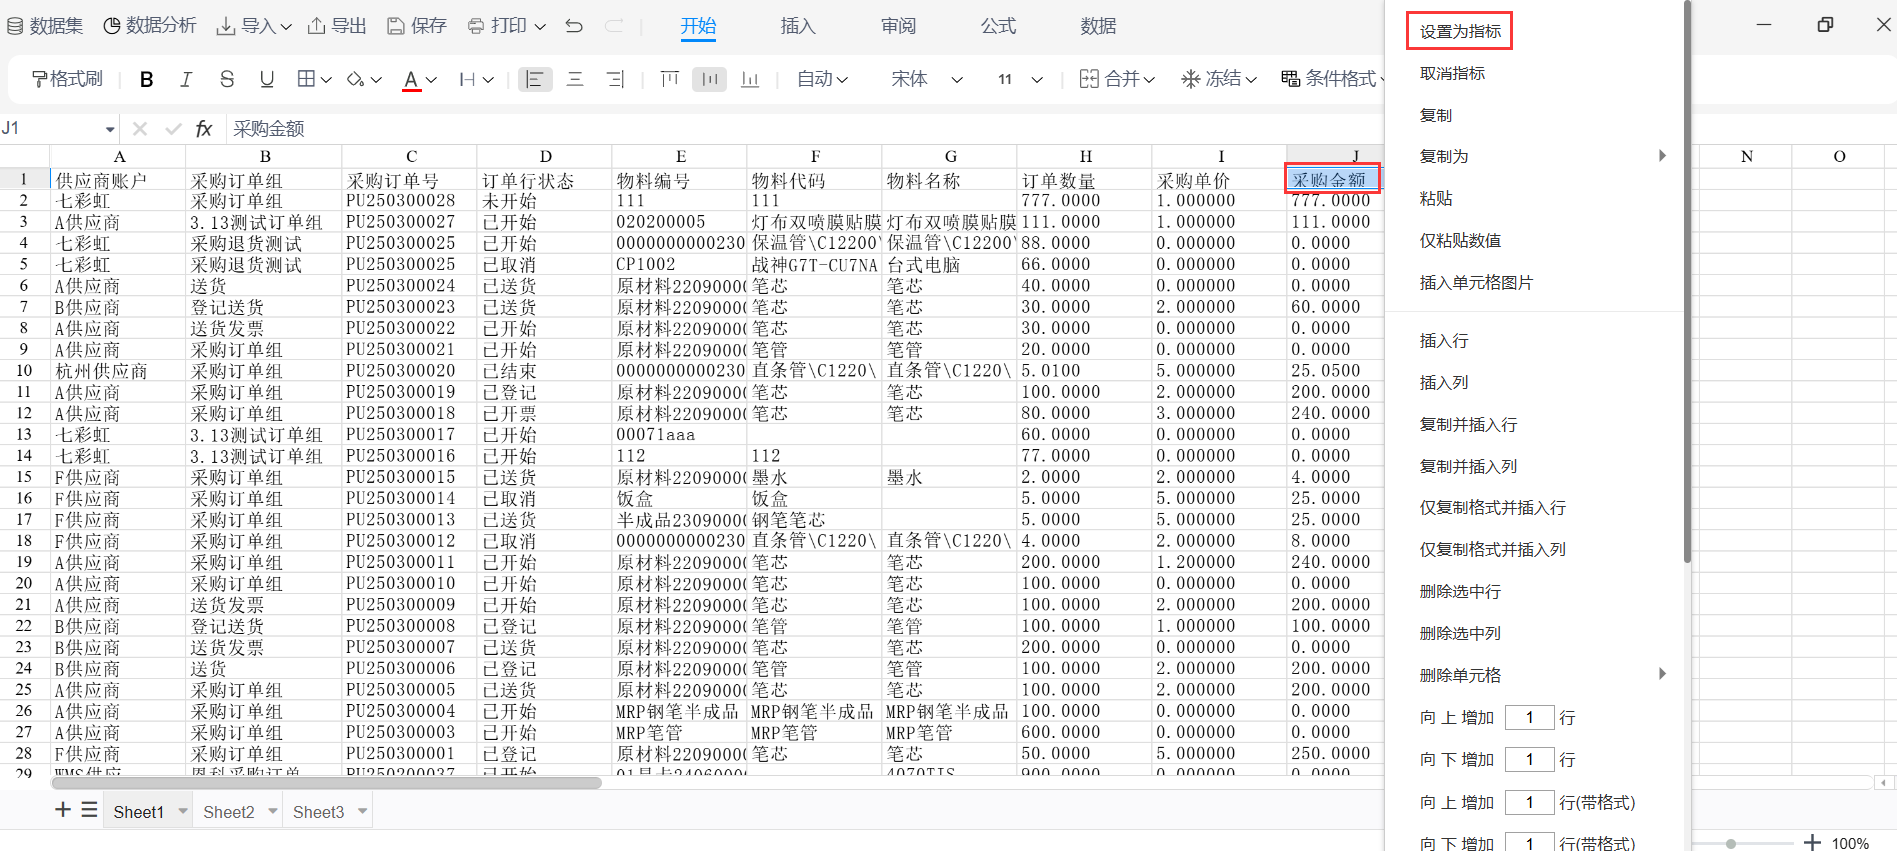The width and height of the screenshot is (1897, 851).
Task: Align text to the right
Action: pos(615,79)
